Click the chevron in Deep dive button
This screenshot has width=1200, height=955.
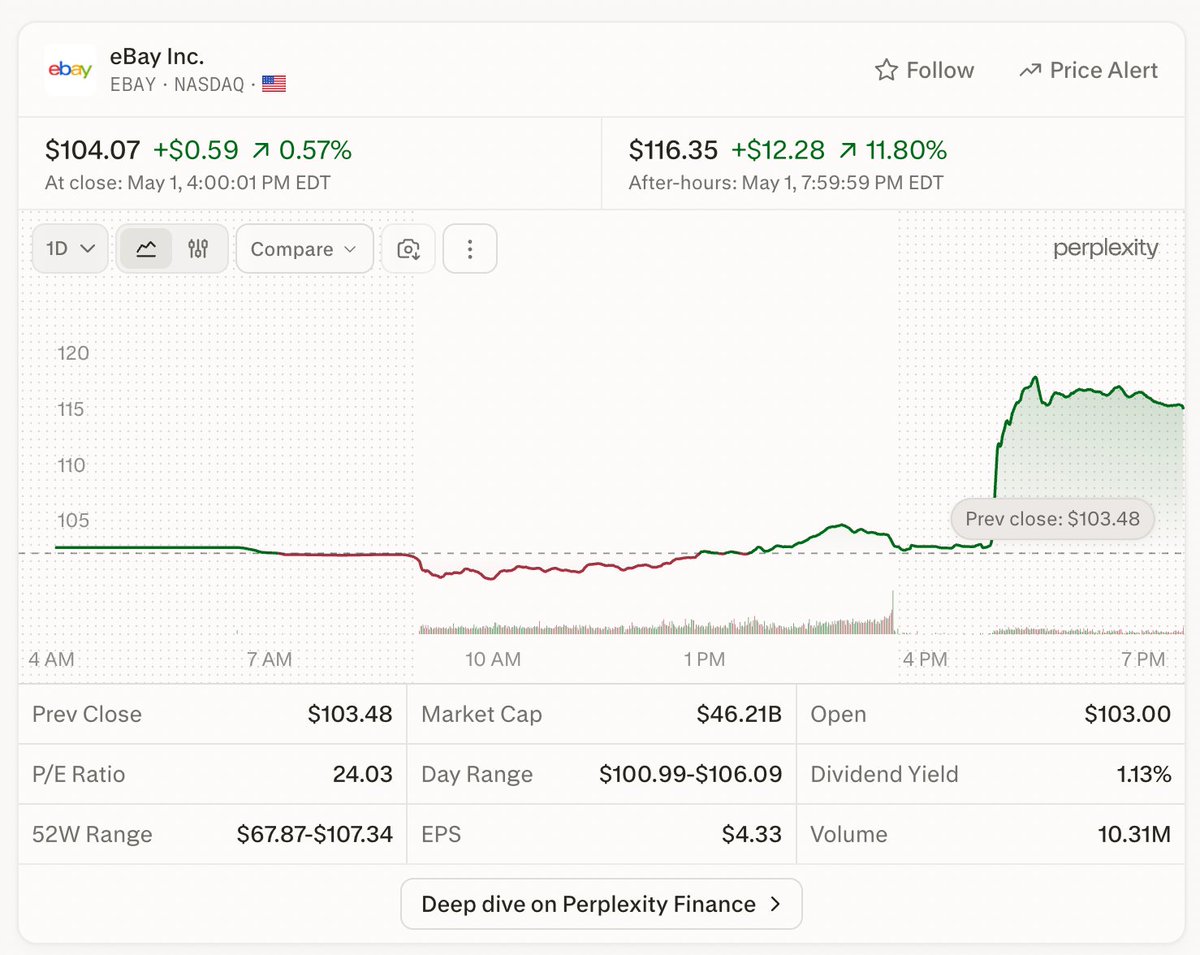(x=775, y=904)
